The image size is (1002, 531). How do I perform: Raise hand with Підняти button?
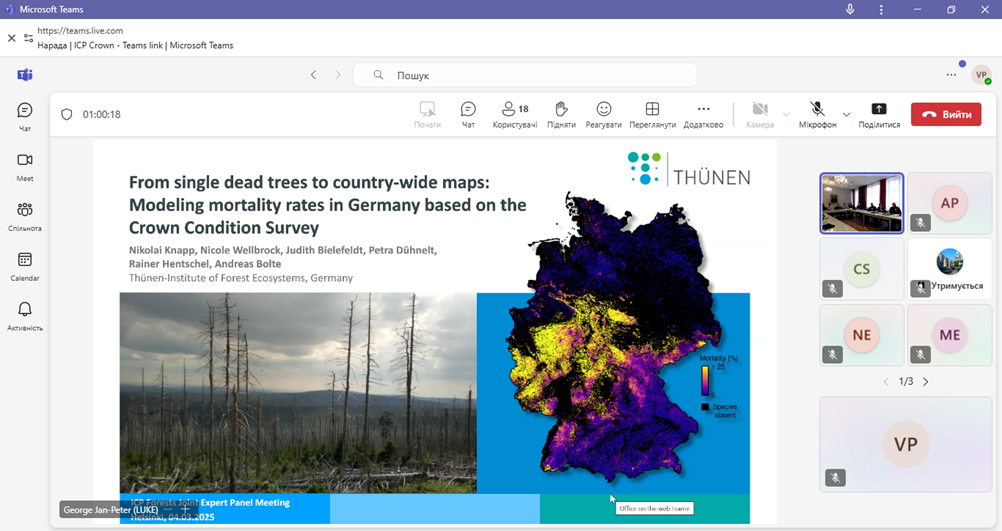561,115
